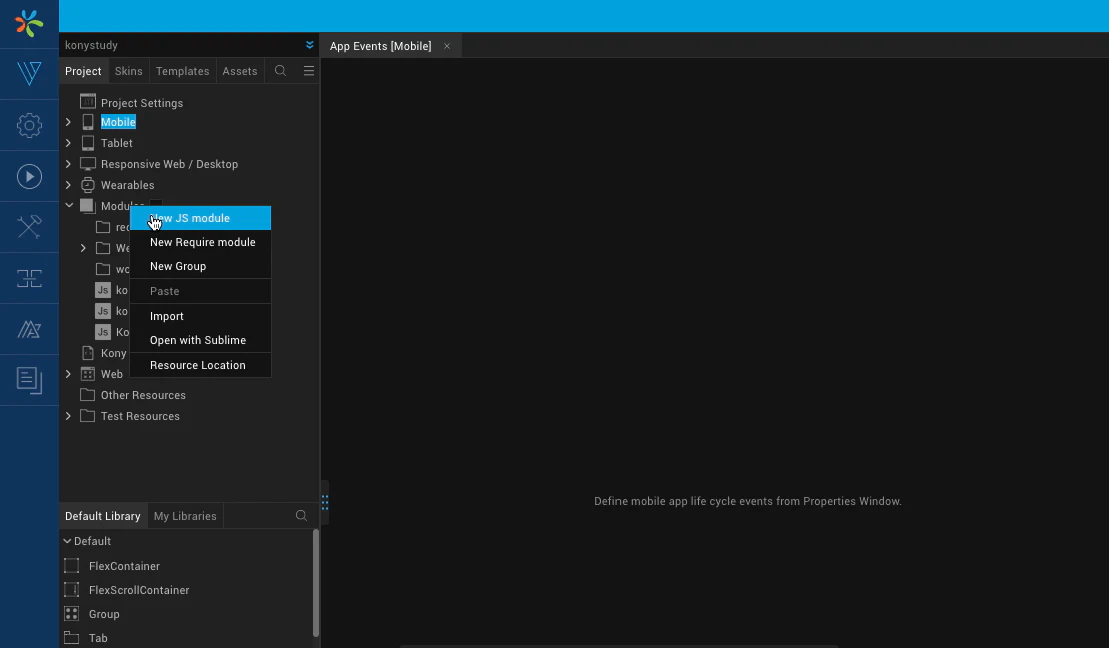Select the Tab widget icon
The height and width of the screenshot is (648, 1109).
tap(71, 638)
